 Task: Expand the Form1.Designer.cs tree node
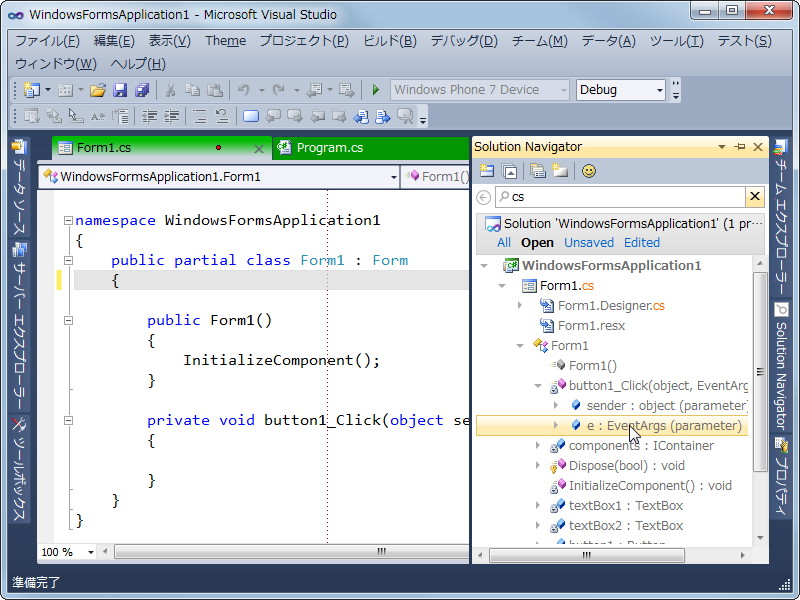pyautogui.click(x=520, y=305)
